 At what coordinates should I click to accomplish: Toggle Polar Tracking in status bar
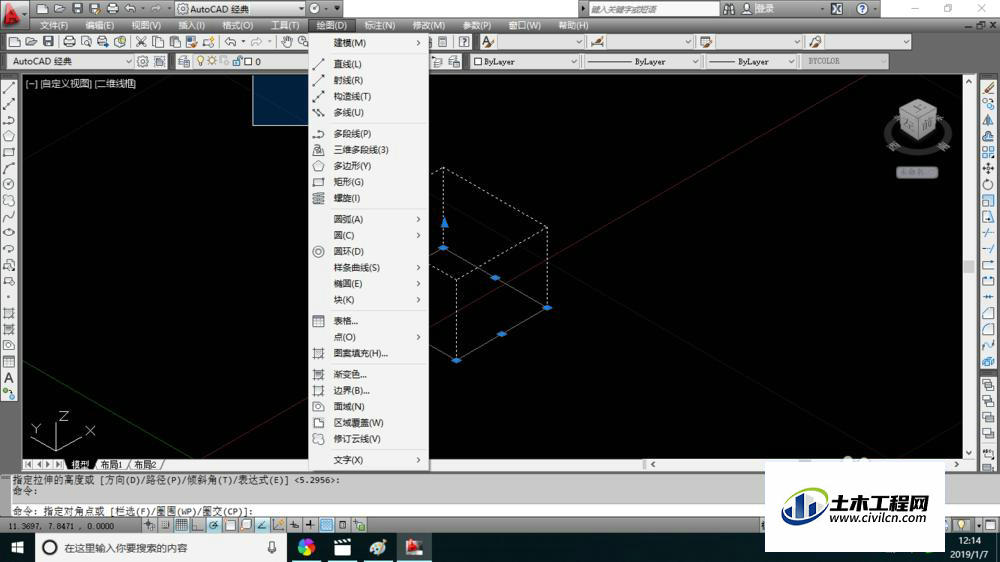point(214,526)
